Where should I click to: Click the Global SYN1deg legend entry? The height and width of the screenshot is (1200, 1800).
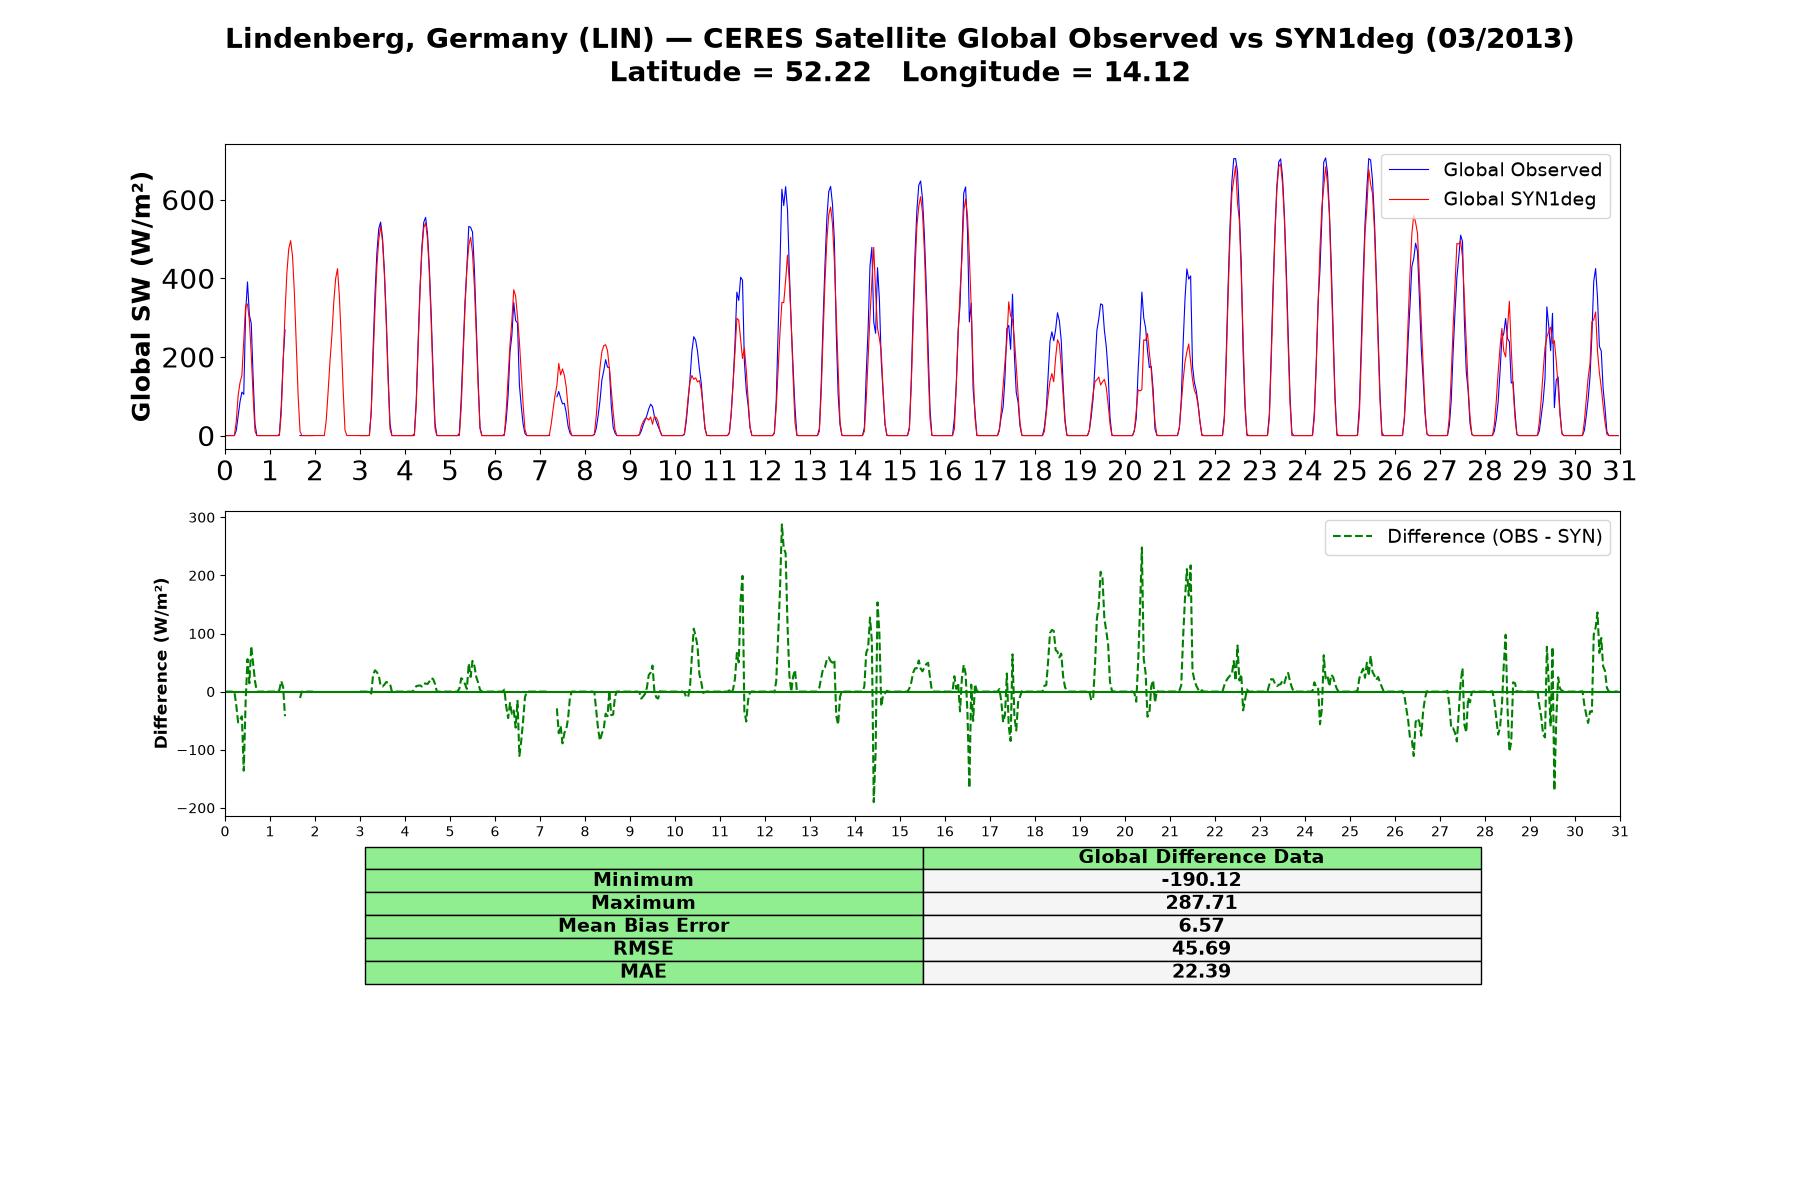point(1496,200)
